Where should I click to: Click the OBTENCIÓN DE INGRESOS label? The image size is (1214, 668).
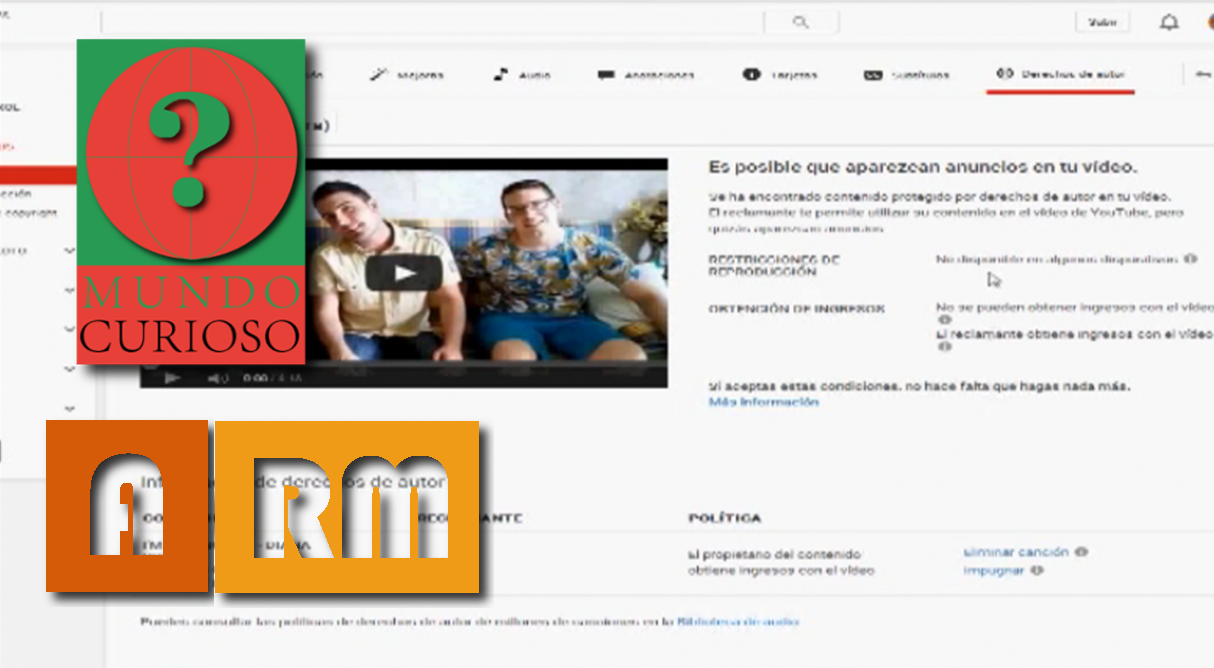[x=796, y=309]
